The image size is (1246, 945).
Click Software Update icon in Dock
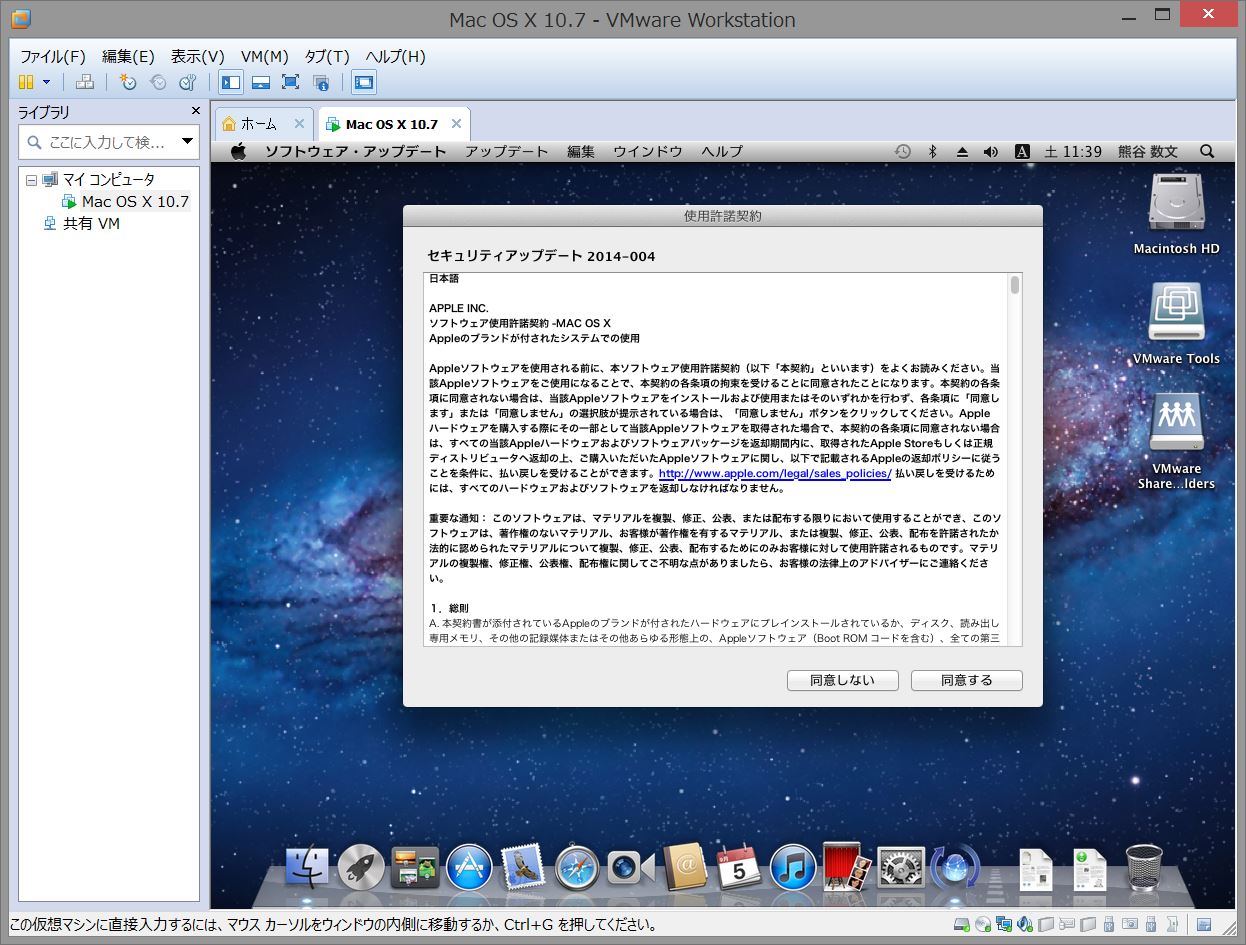tap(955, 867)
